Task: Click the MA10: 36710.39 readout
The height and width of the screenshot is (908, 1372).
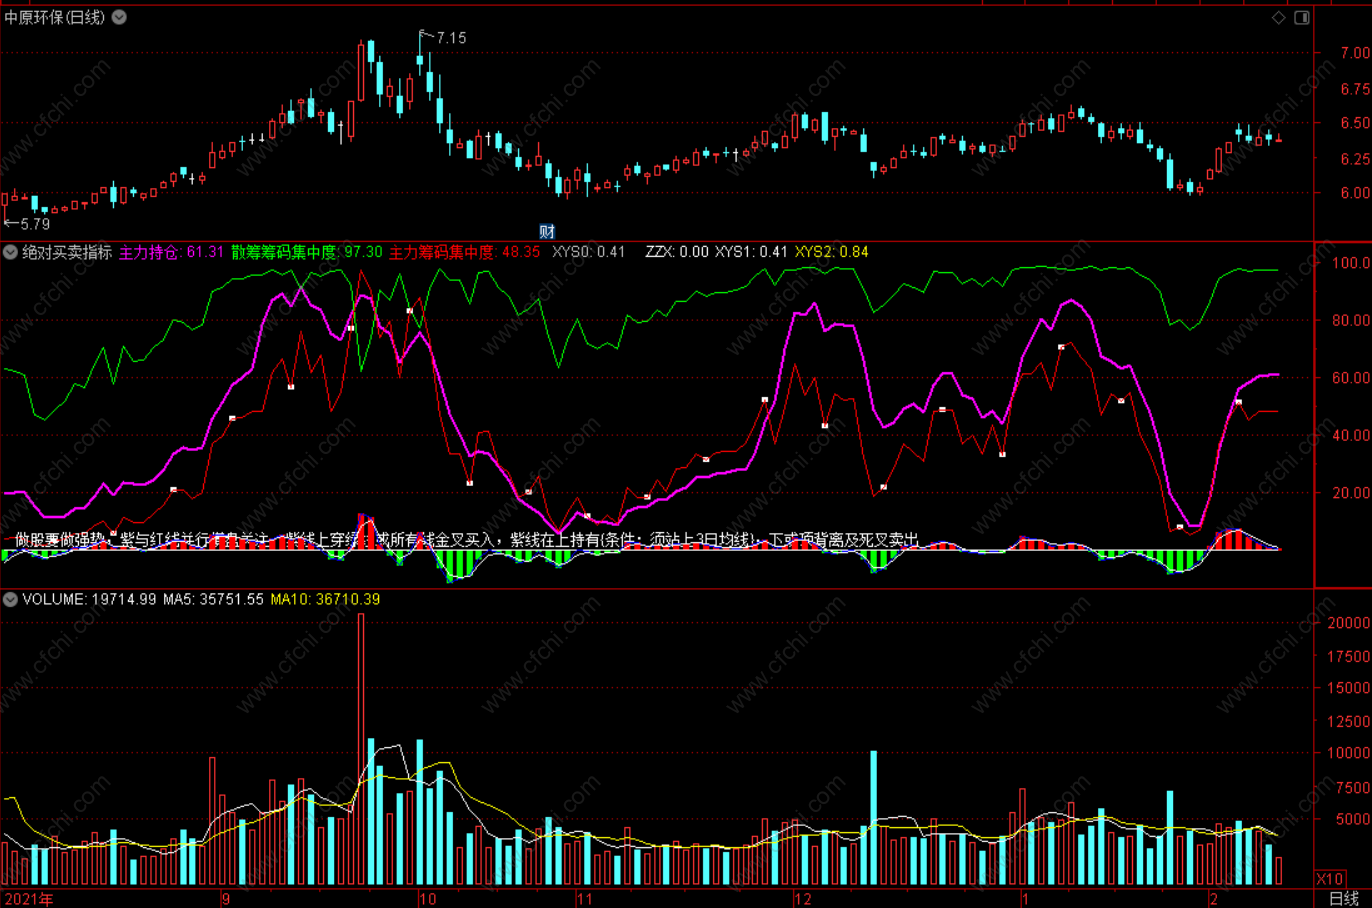Action: (x=325, y=599)
